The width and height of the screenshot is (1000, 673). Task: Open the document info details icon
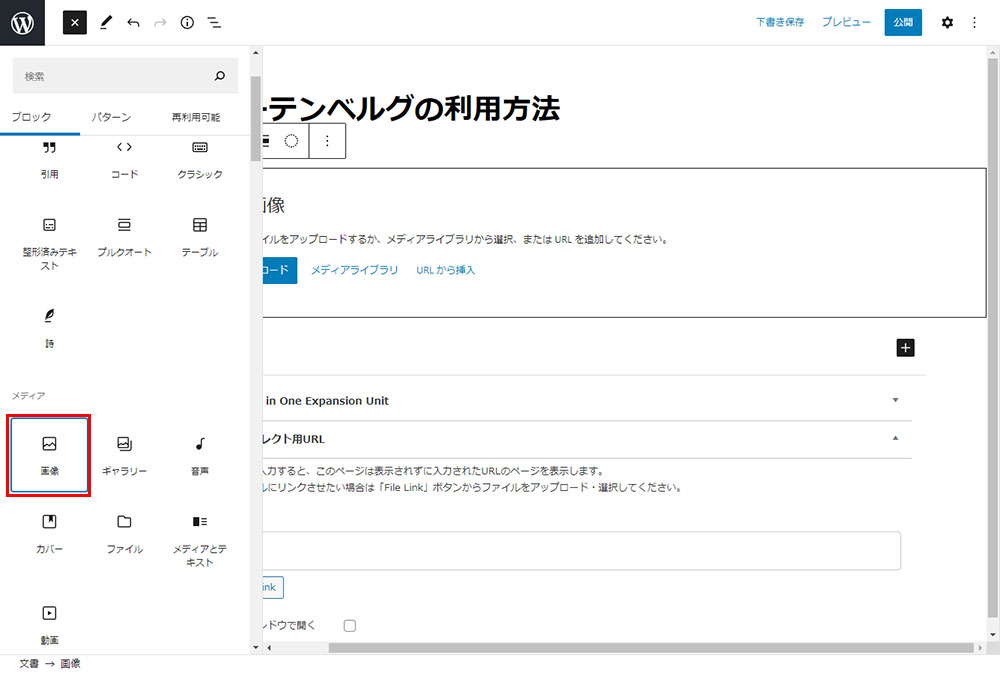click(x=187, y=22)
